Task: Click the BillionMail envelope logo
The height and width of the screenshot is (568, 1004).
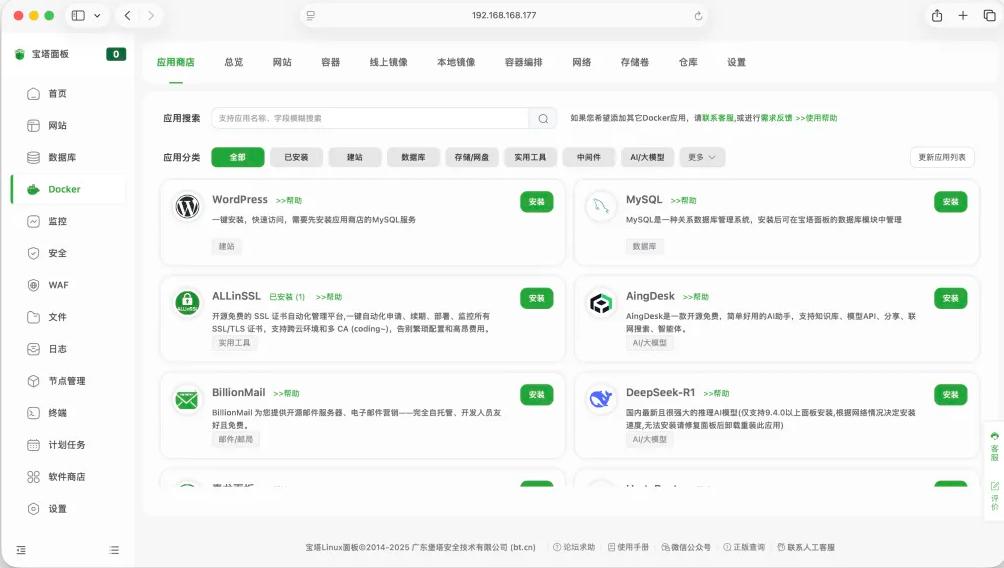Action: 188,400
